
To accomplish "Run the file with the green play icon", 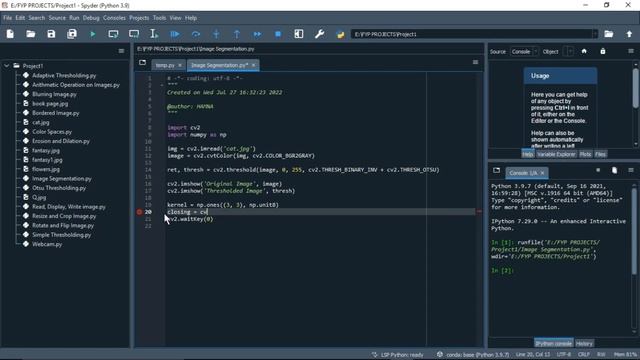I will [93, 34].
